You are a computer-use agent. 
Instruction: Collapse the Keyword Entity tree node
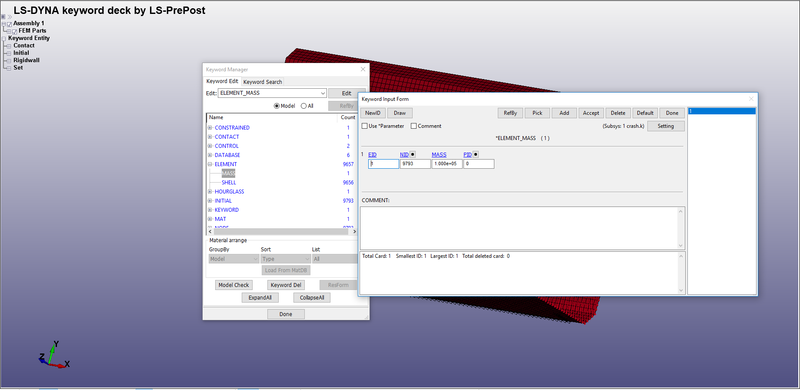(4, 38)
